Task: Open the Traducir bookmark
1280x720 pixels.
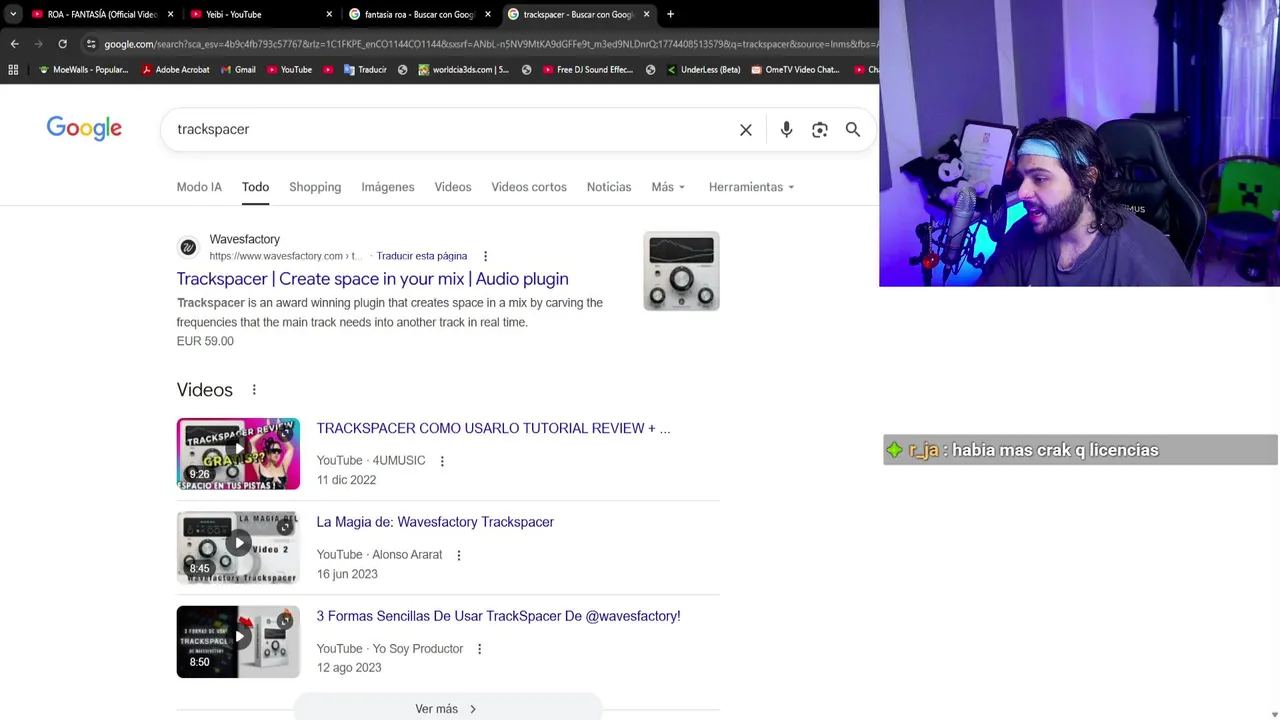Action: pos(365,70)
